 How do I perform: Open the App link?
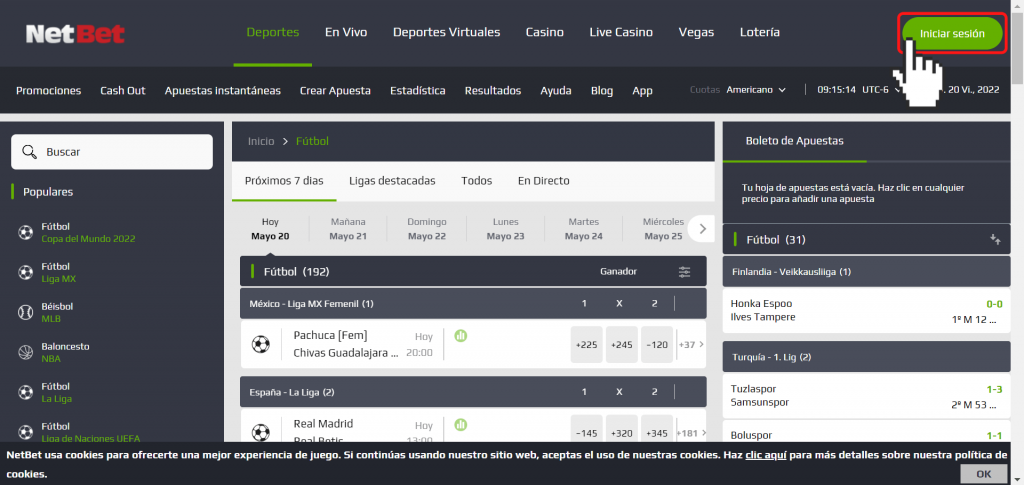643,91
